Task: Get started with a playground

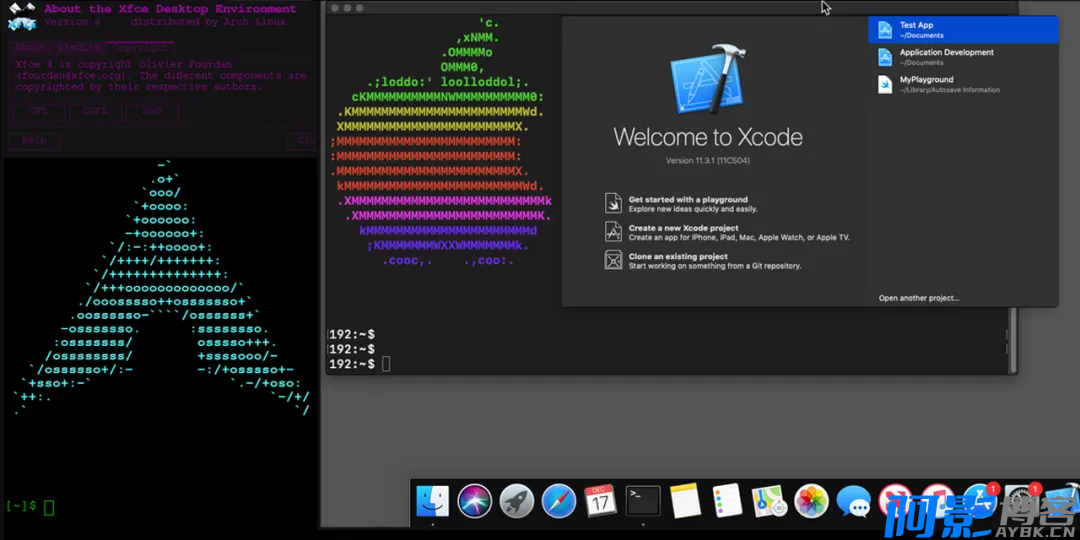Action: (x=688, y=200)
